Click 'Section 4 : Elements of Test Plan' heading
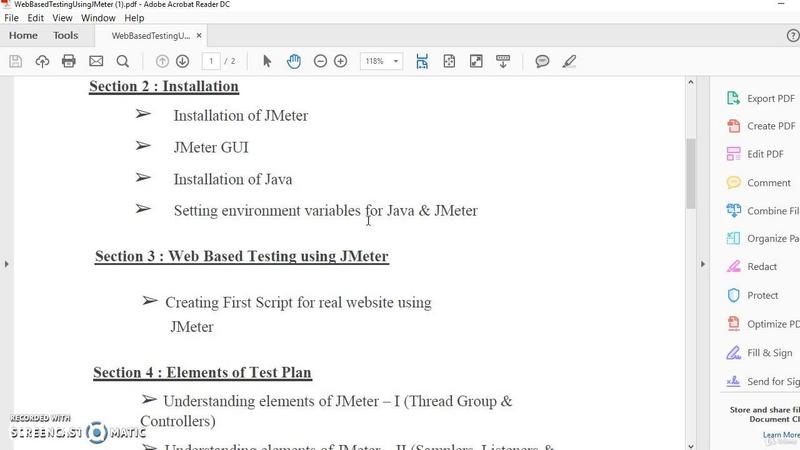800x450 pixels. 202,372
